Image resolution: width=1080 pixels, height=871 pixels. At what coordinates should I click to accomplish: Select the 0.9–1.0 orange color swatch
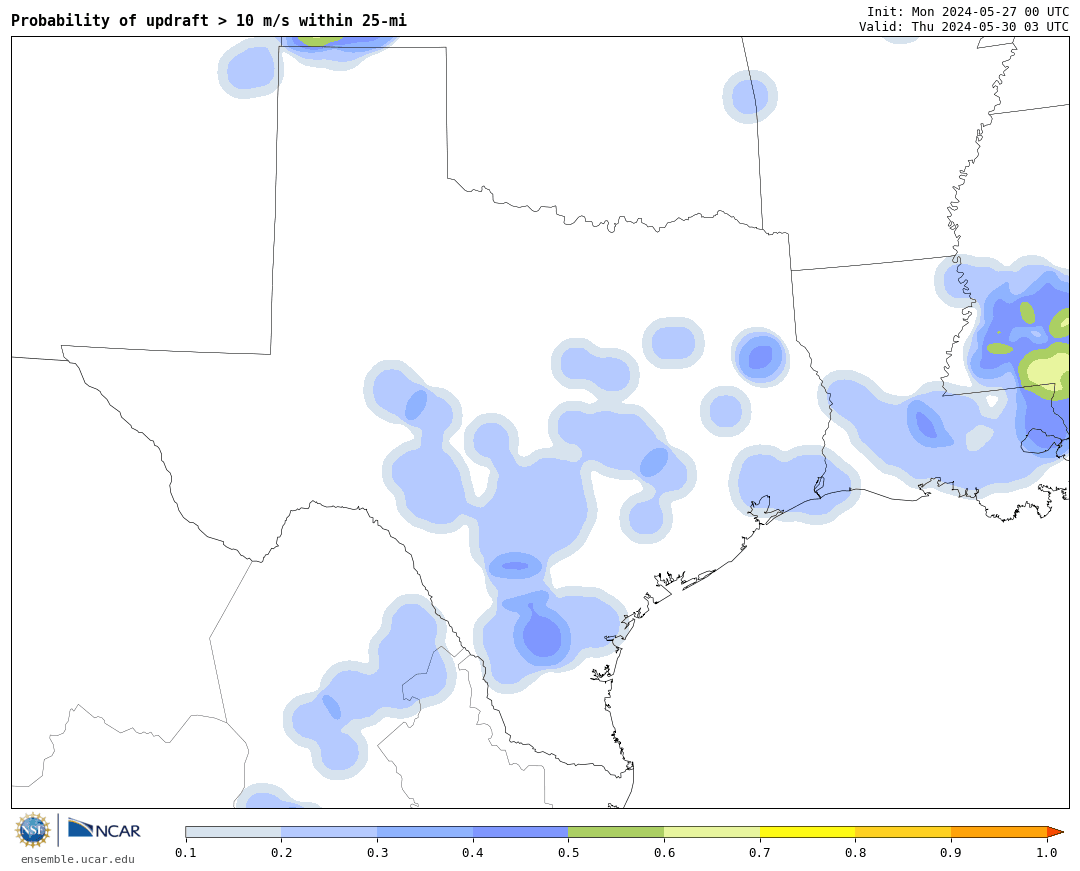pos(999,832)
